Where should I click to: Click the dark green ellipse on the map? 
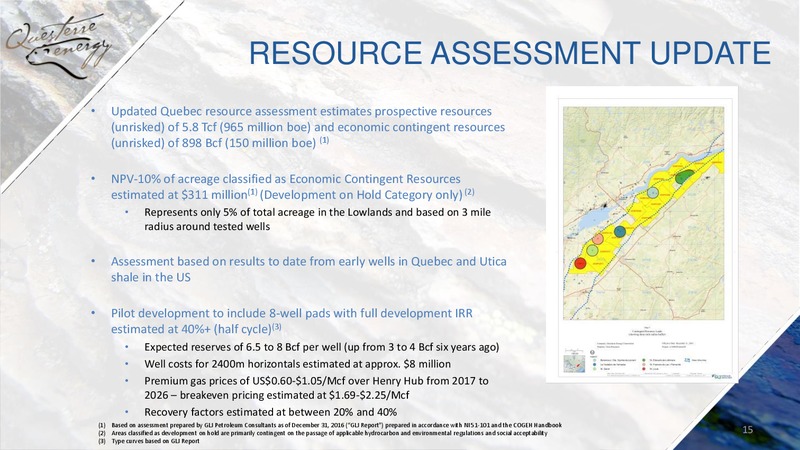(x=684, y=177)
